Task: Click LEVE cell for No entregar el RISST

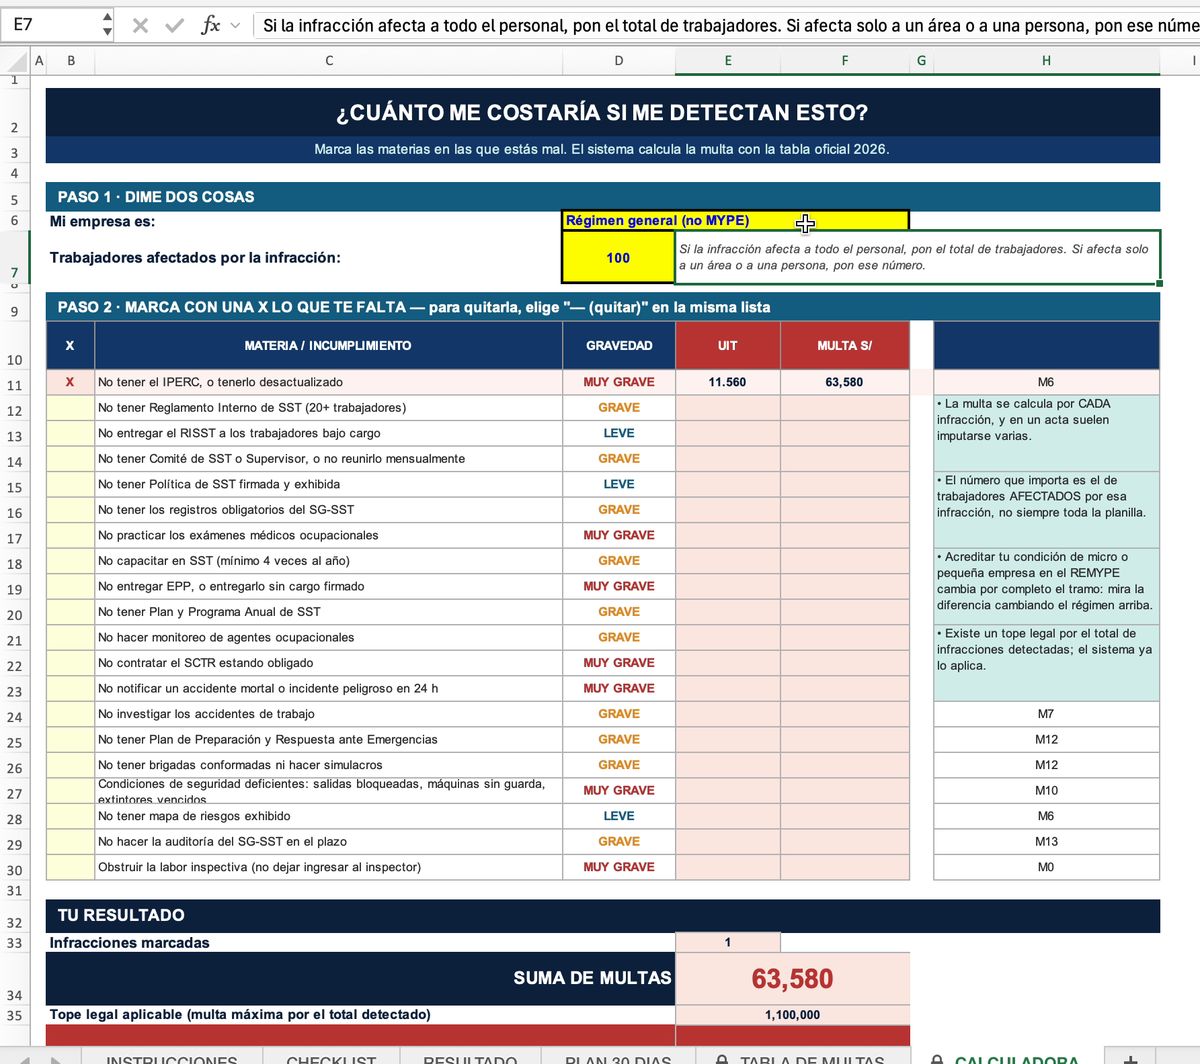Action: tap(619, 433)
